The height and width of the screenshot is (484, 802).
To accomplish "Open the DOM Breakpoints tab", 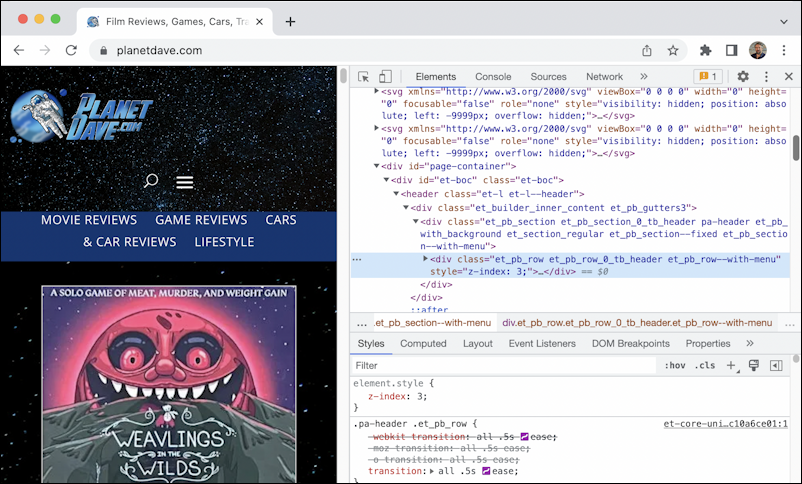I will tap(631, 343).
